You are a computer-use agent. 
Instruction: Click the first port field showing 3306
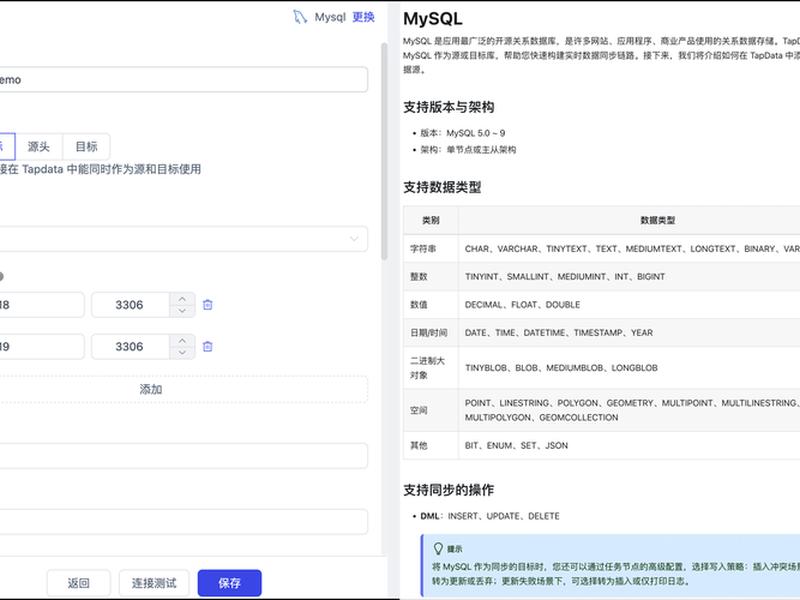[130, 305]
